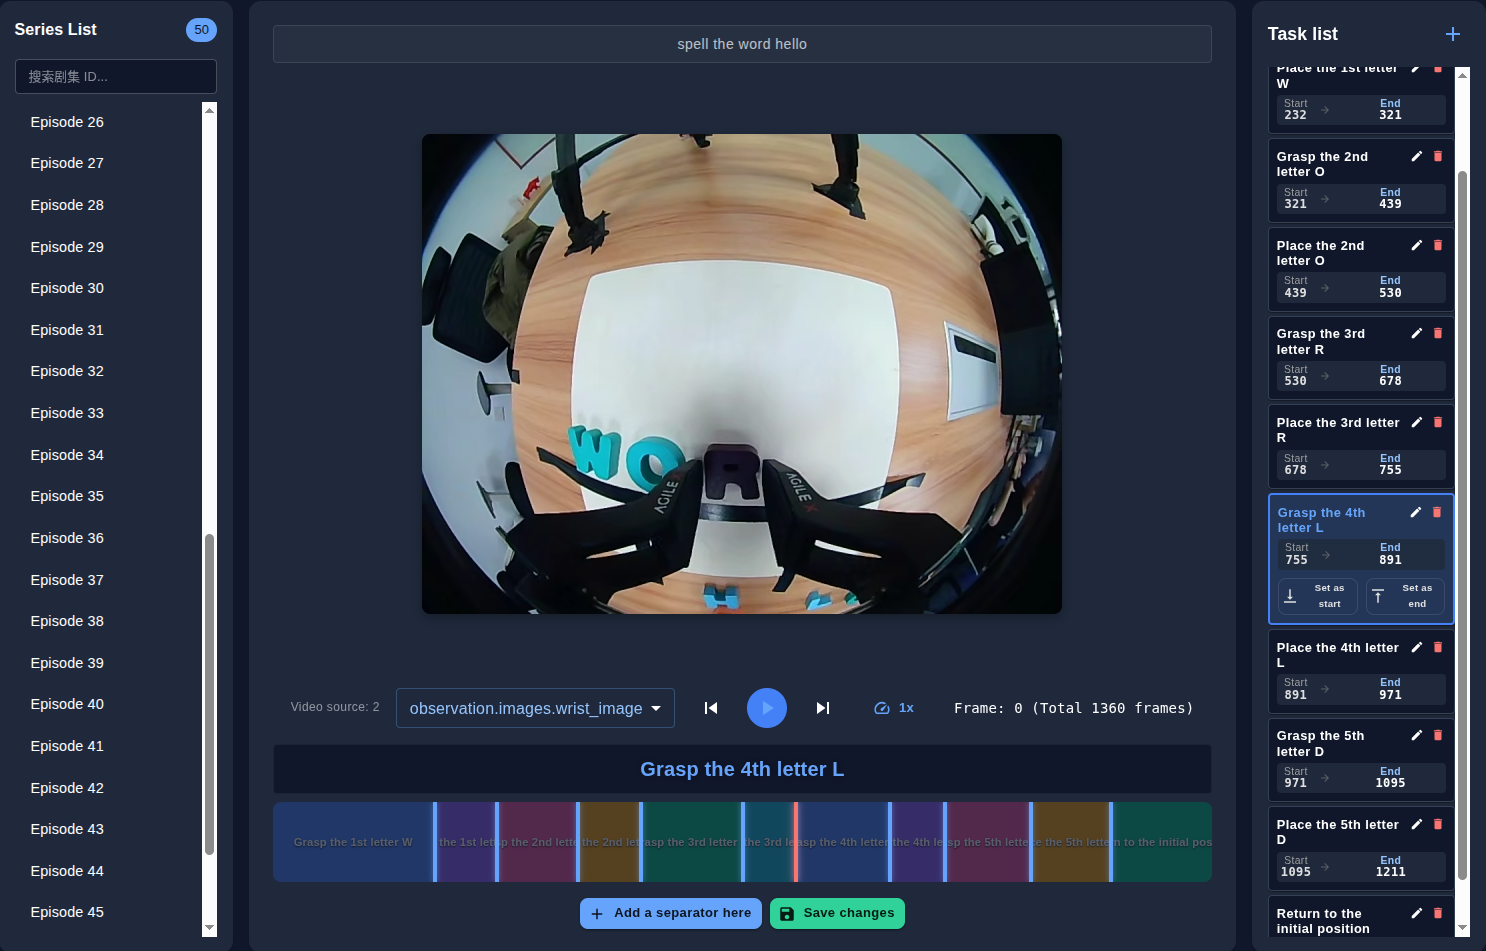Add a new task with the plus icon

coord(1453,34)
